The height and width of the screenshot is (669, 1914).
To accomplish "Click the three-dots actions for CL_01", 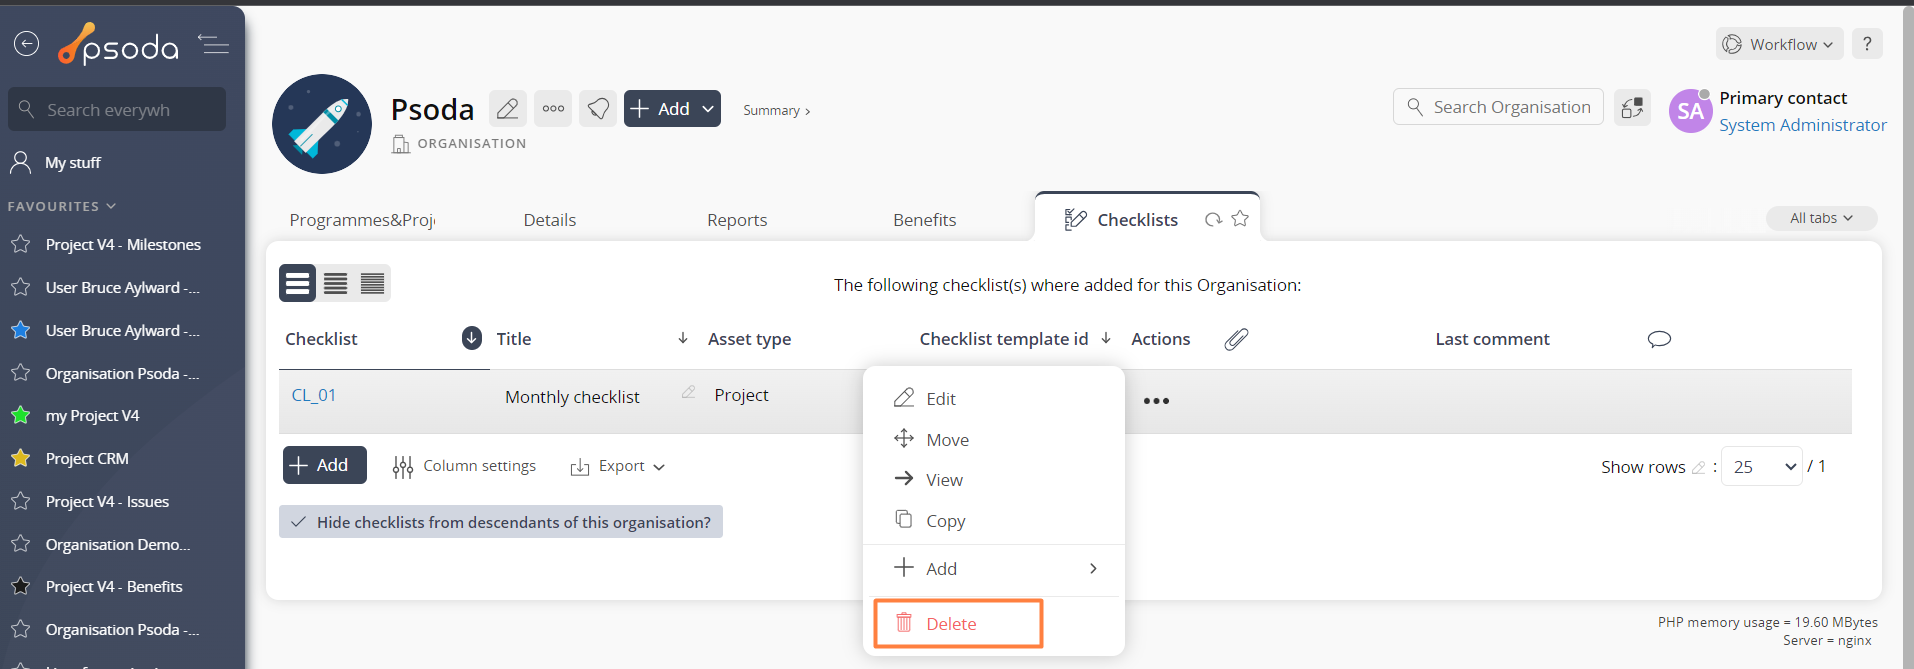I will 1156,401.
